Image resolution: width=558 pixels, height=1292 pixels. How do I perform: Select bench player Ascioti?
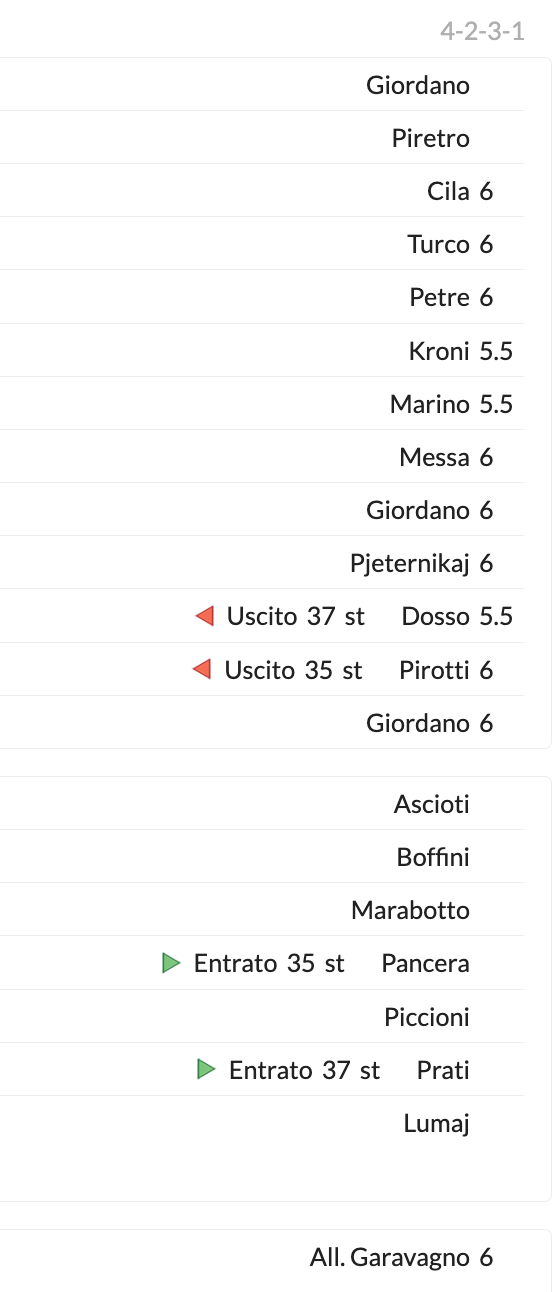point(432,804)
